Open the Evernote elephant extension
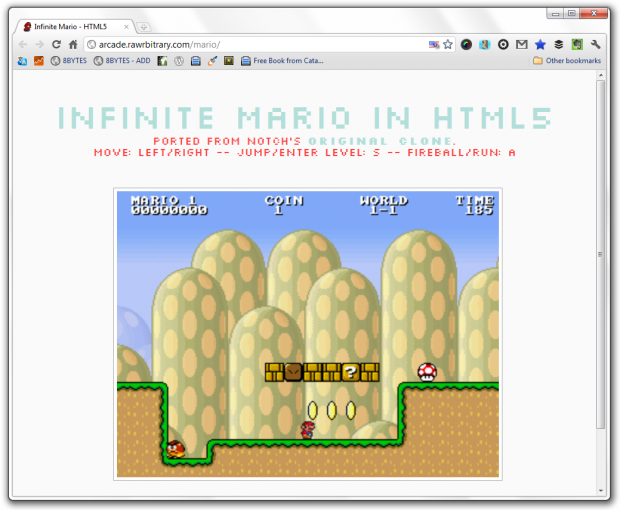 [x=577, y=45]
